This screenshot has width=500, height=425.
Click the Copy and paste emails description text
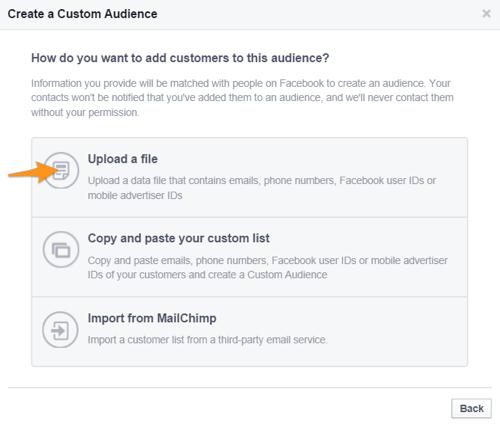268,267
